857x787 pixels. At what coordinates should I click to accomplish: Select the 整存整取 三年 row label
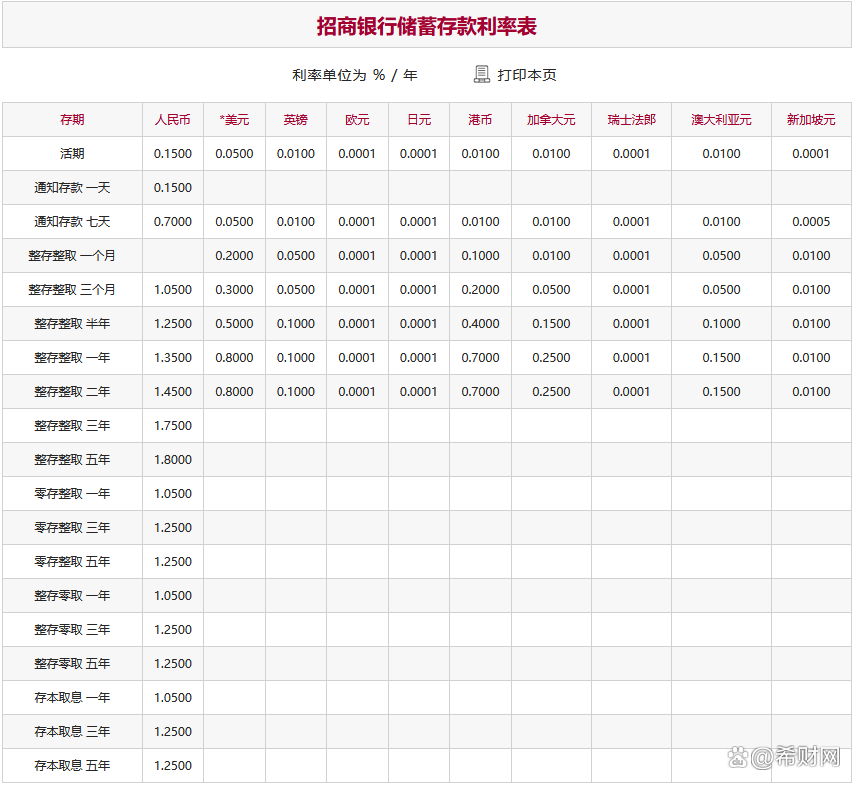point(72,425)
